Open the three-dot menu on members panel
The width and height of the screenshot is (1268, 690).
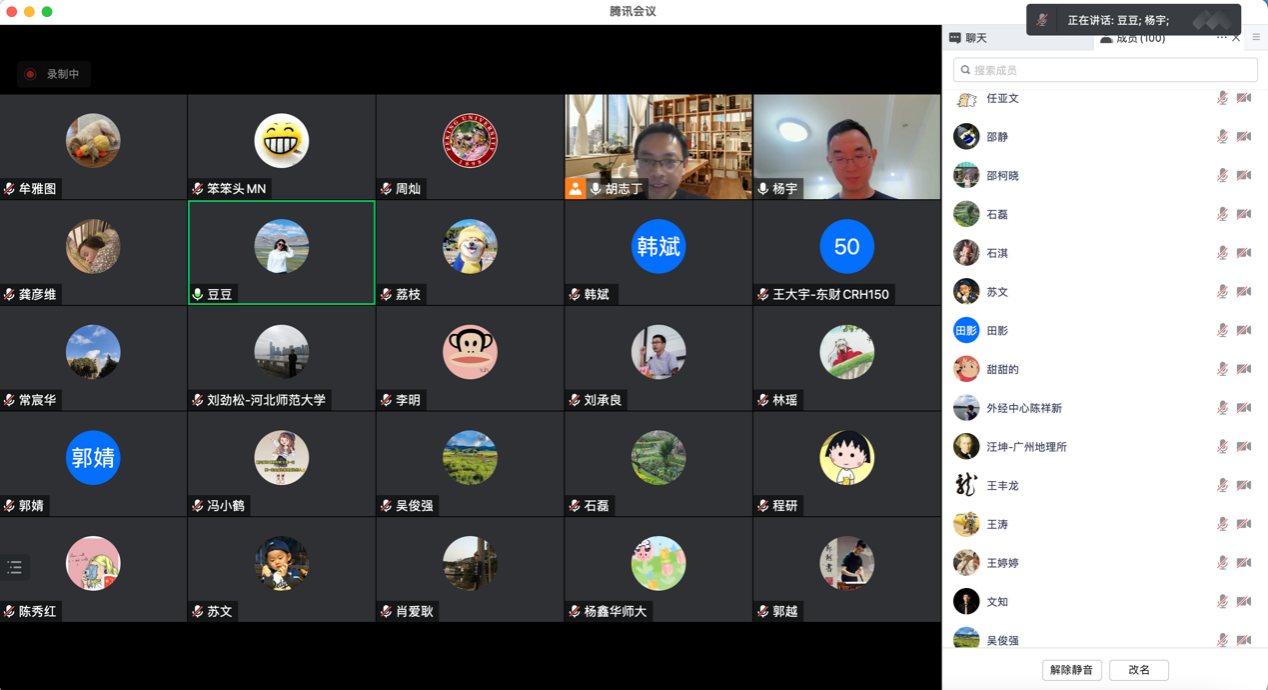pos(1221,38)
